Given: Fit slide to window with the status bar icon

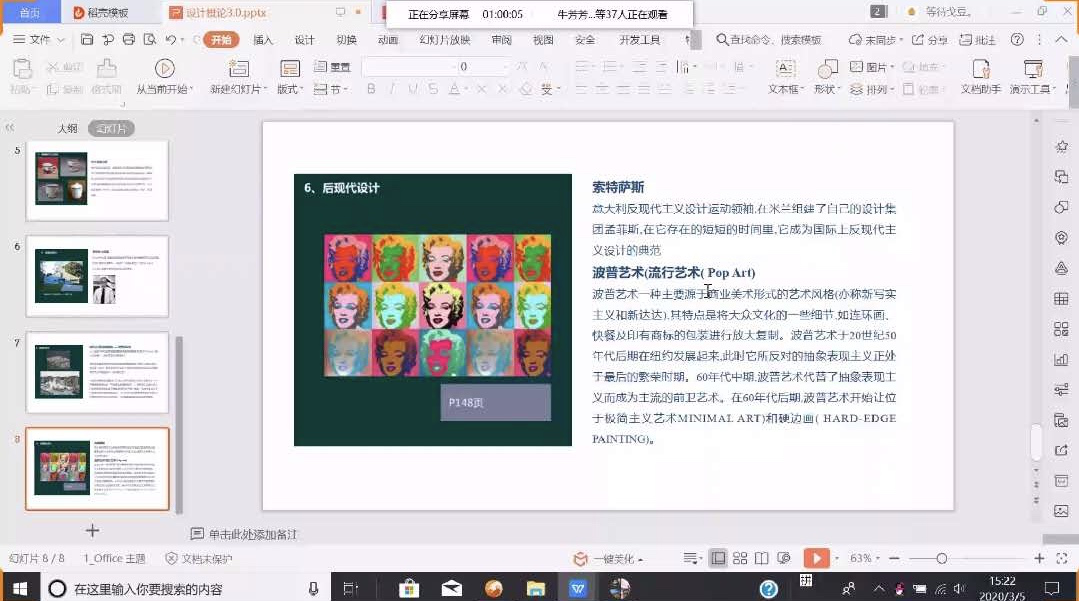Looking at the screenshot, I should (x=1062, y=558).
